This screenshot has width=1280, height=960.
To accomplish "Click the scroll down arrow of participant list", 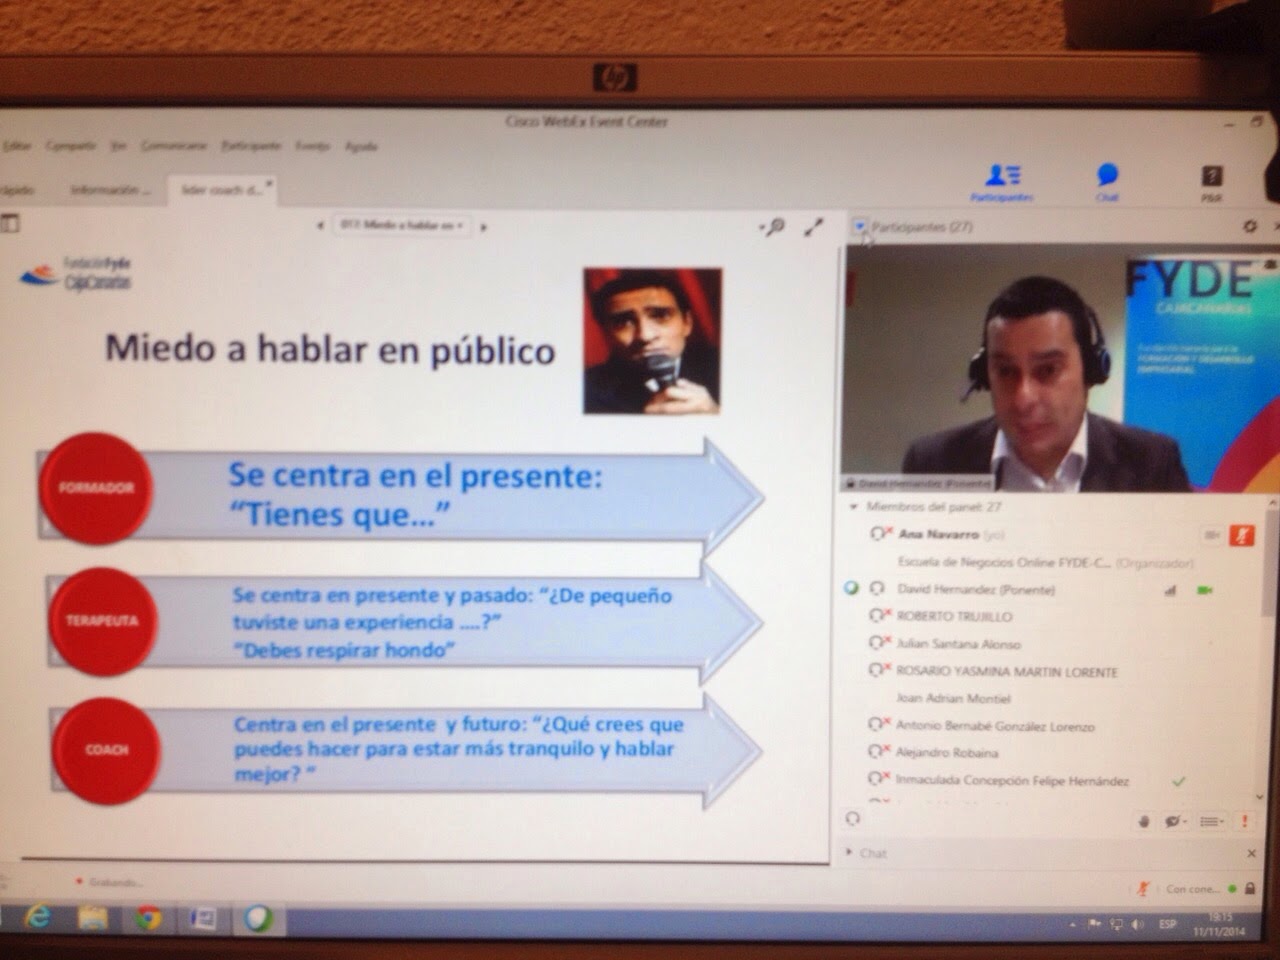I will [x=1259, y=795].
